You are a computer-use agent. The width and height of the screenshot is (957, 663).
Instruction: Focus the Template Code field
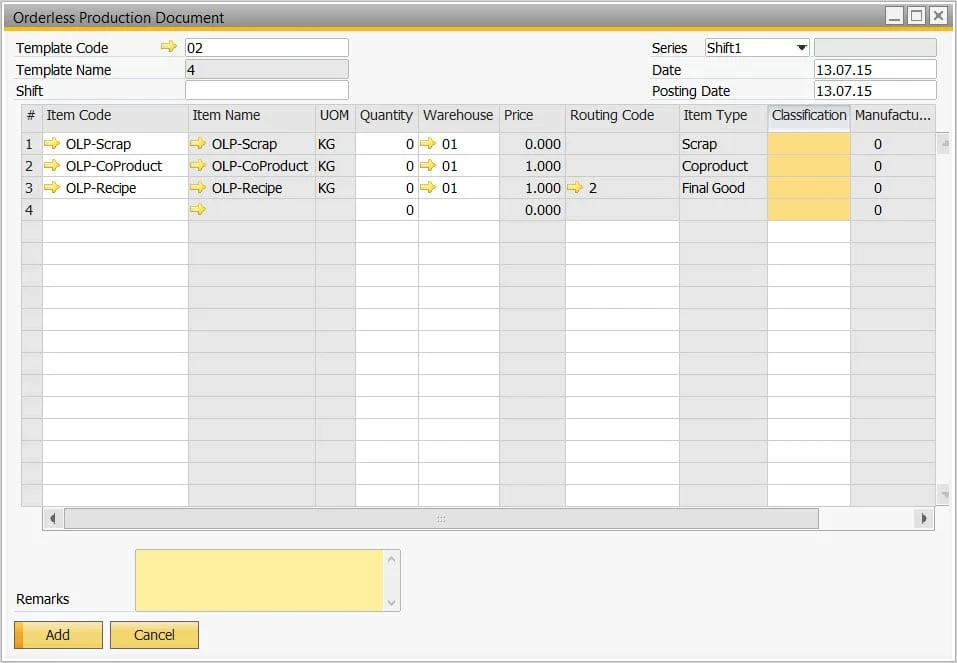coord(267,48)
